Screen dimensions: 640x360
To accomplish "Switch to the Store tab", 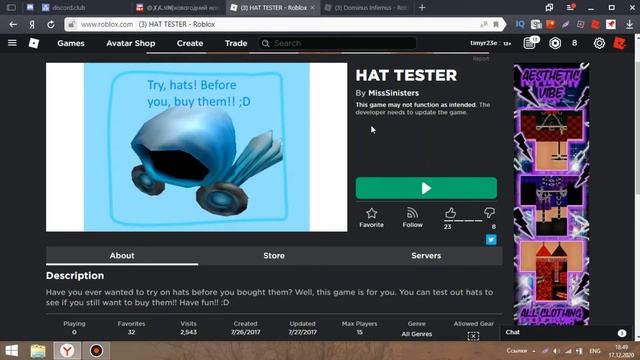I will [x=274, y=256].
